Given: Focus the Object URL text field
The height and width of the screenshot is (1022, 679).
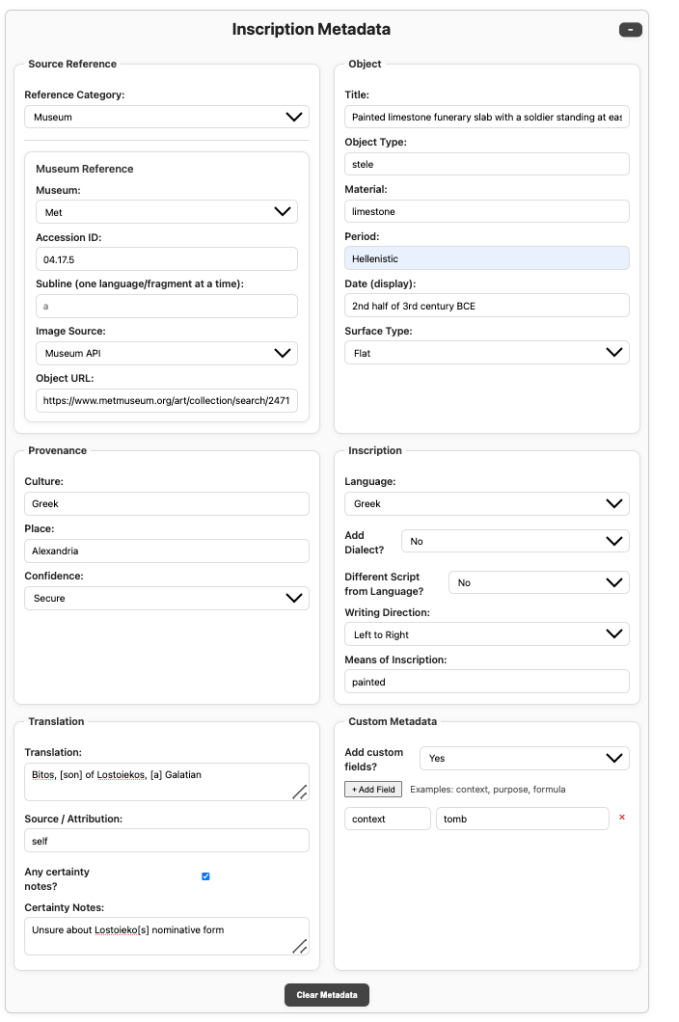Looking at the screenshot, I should click(167, 401).
